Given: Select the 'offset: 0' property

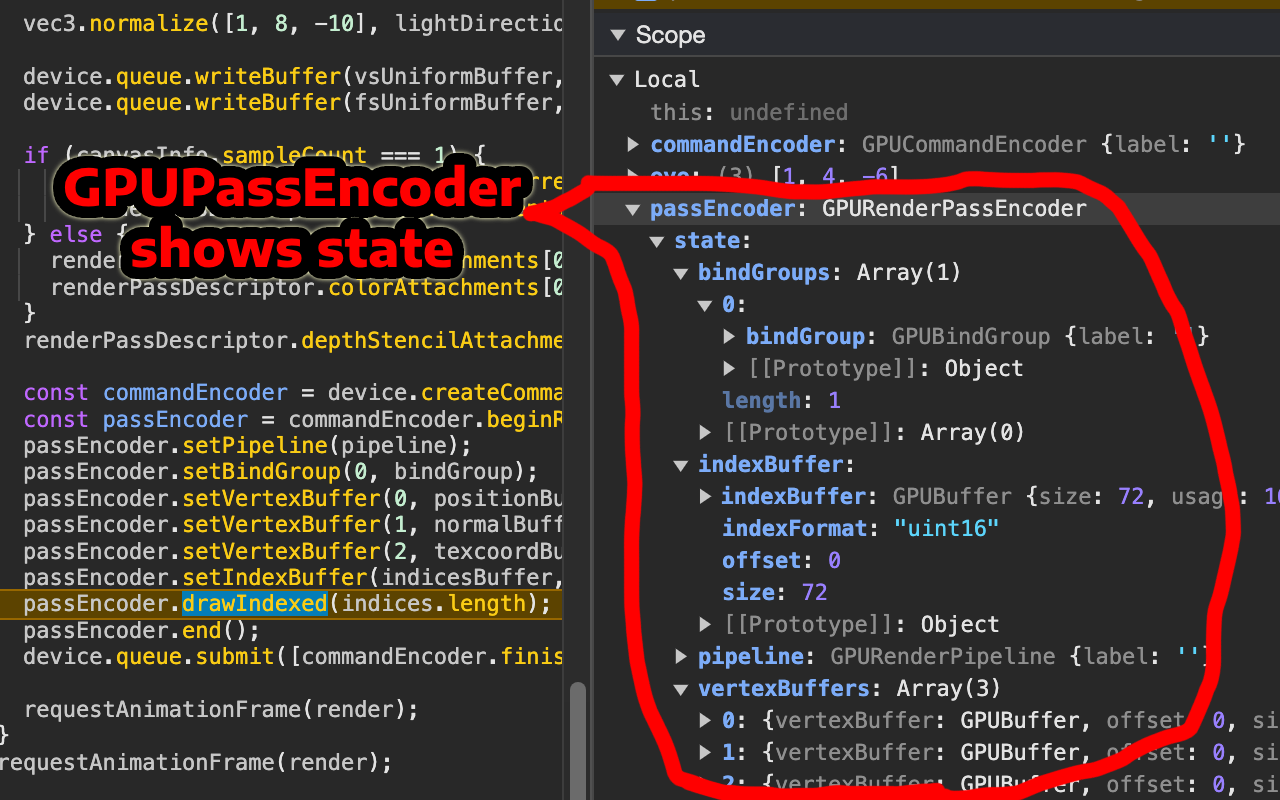Looking at the screenshot, I should 781,560.
